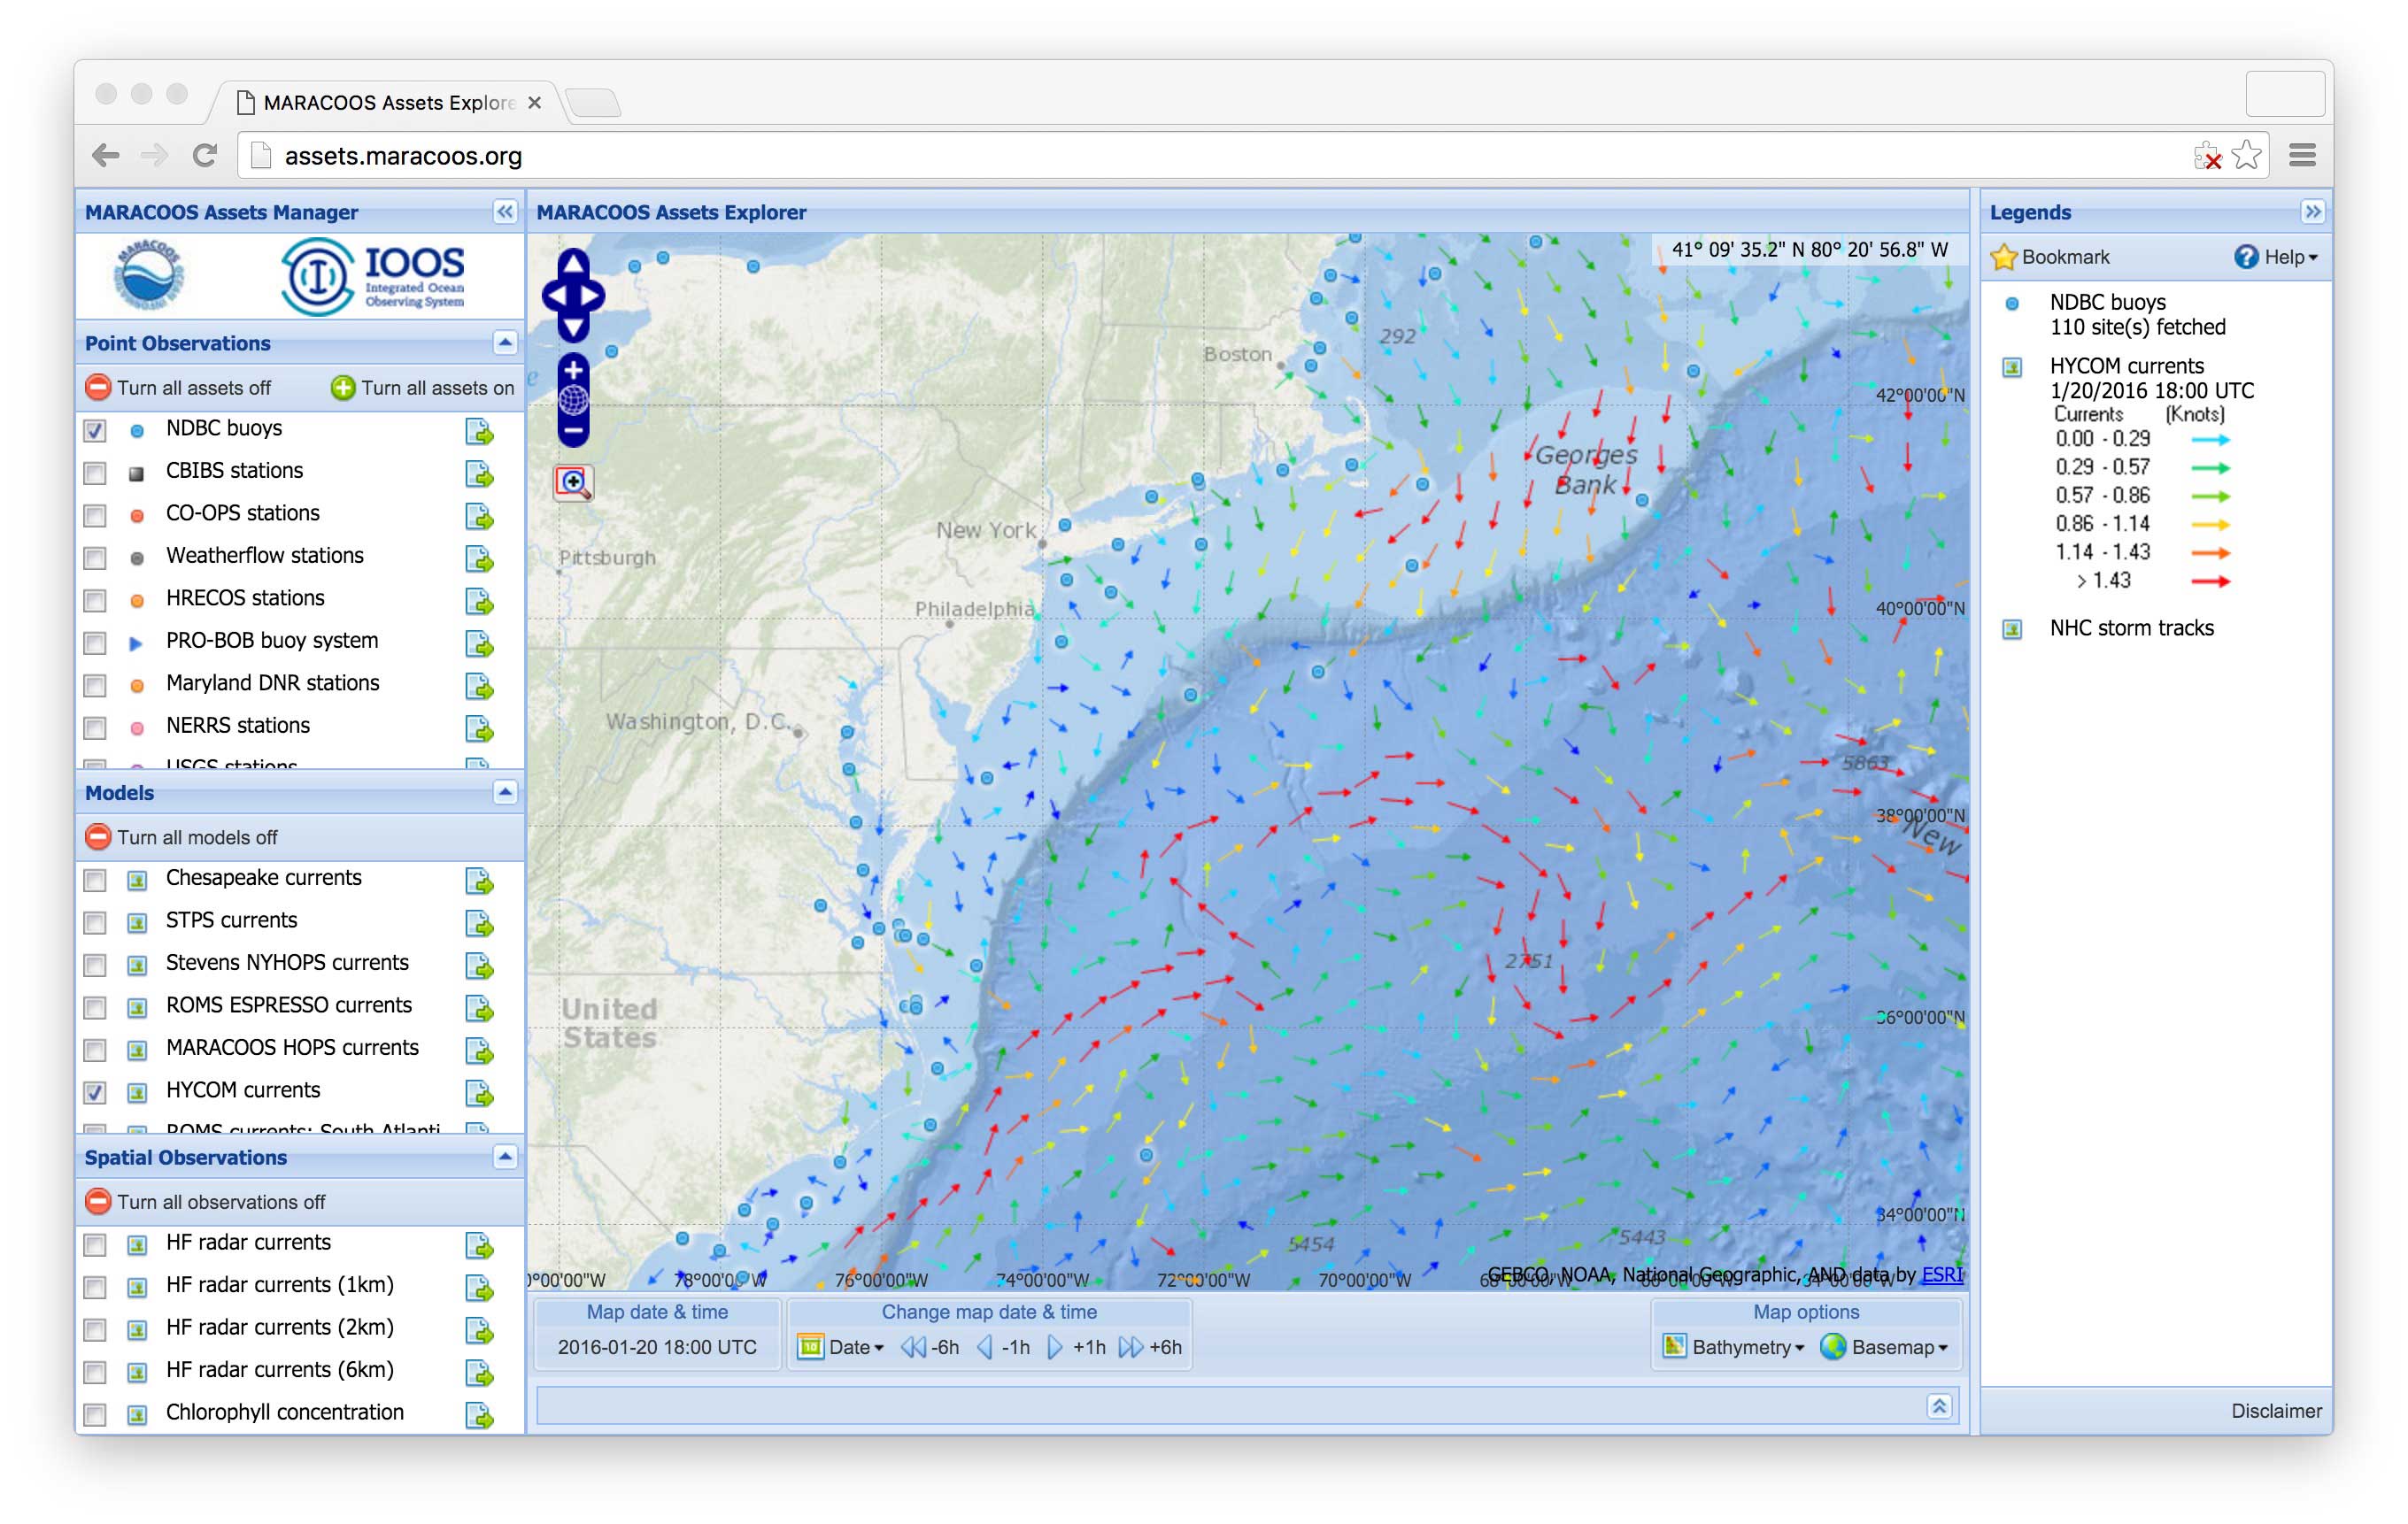Step map time back 6 hours
2408x1524 pixels.
(x=930, y=1347)
